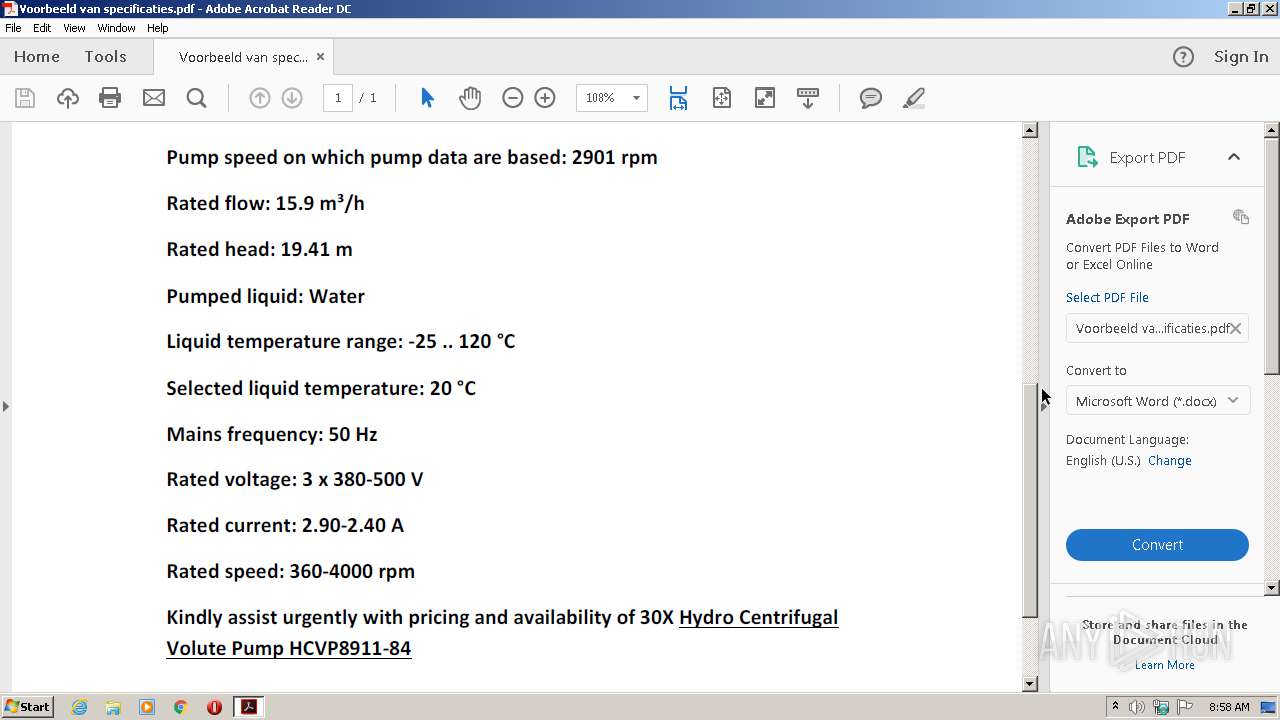Open the Edit menu
Viewport: 1280px width, 720px height.
click(x=42, y=28)
